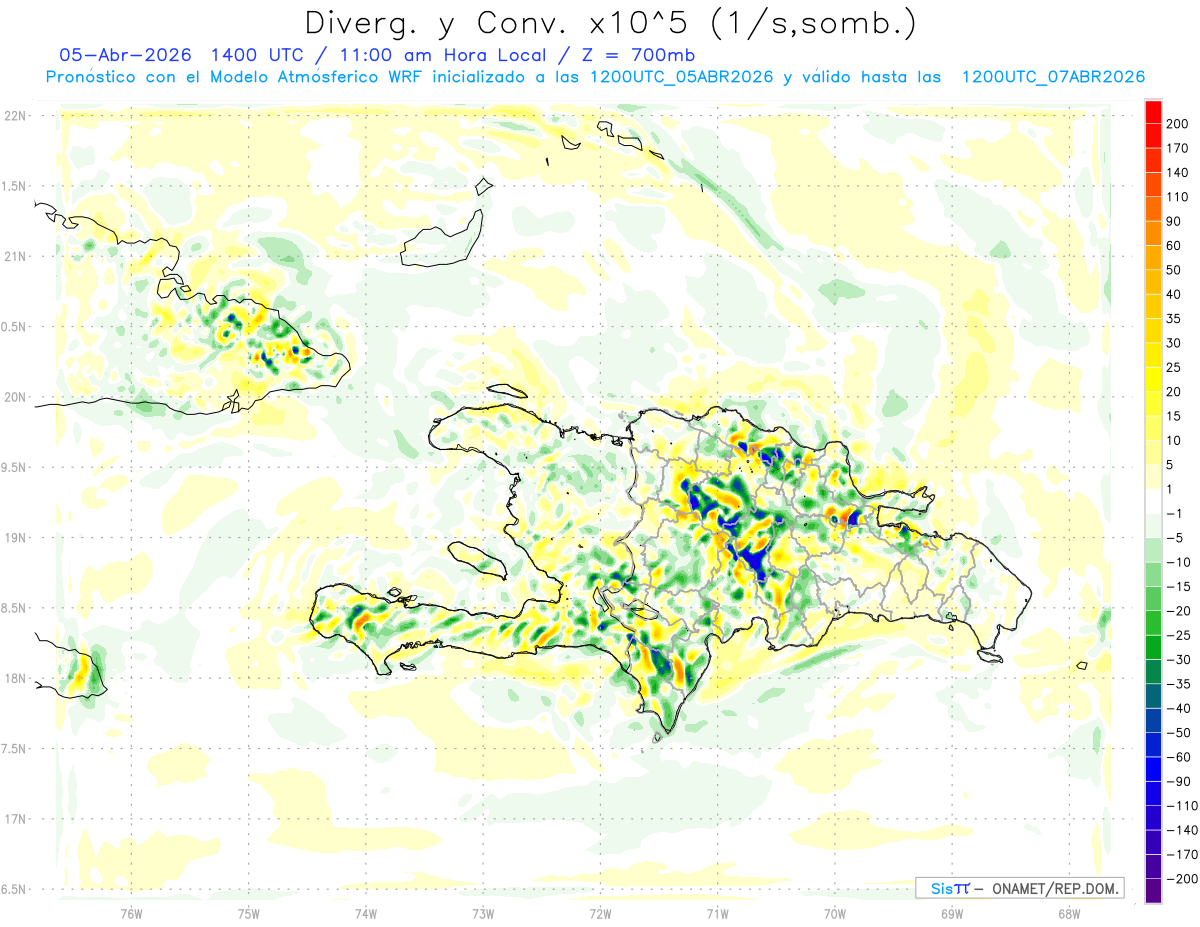1200x927 pixels.
Task: Click the 17N latitude axis label
Action: click(15, 819)
